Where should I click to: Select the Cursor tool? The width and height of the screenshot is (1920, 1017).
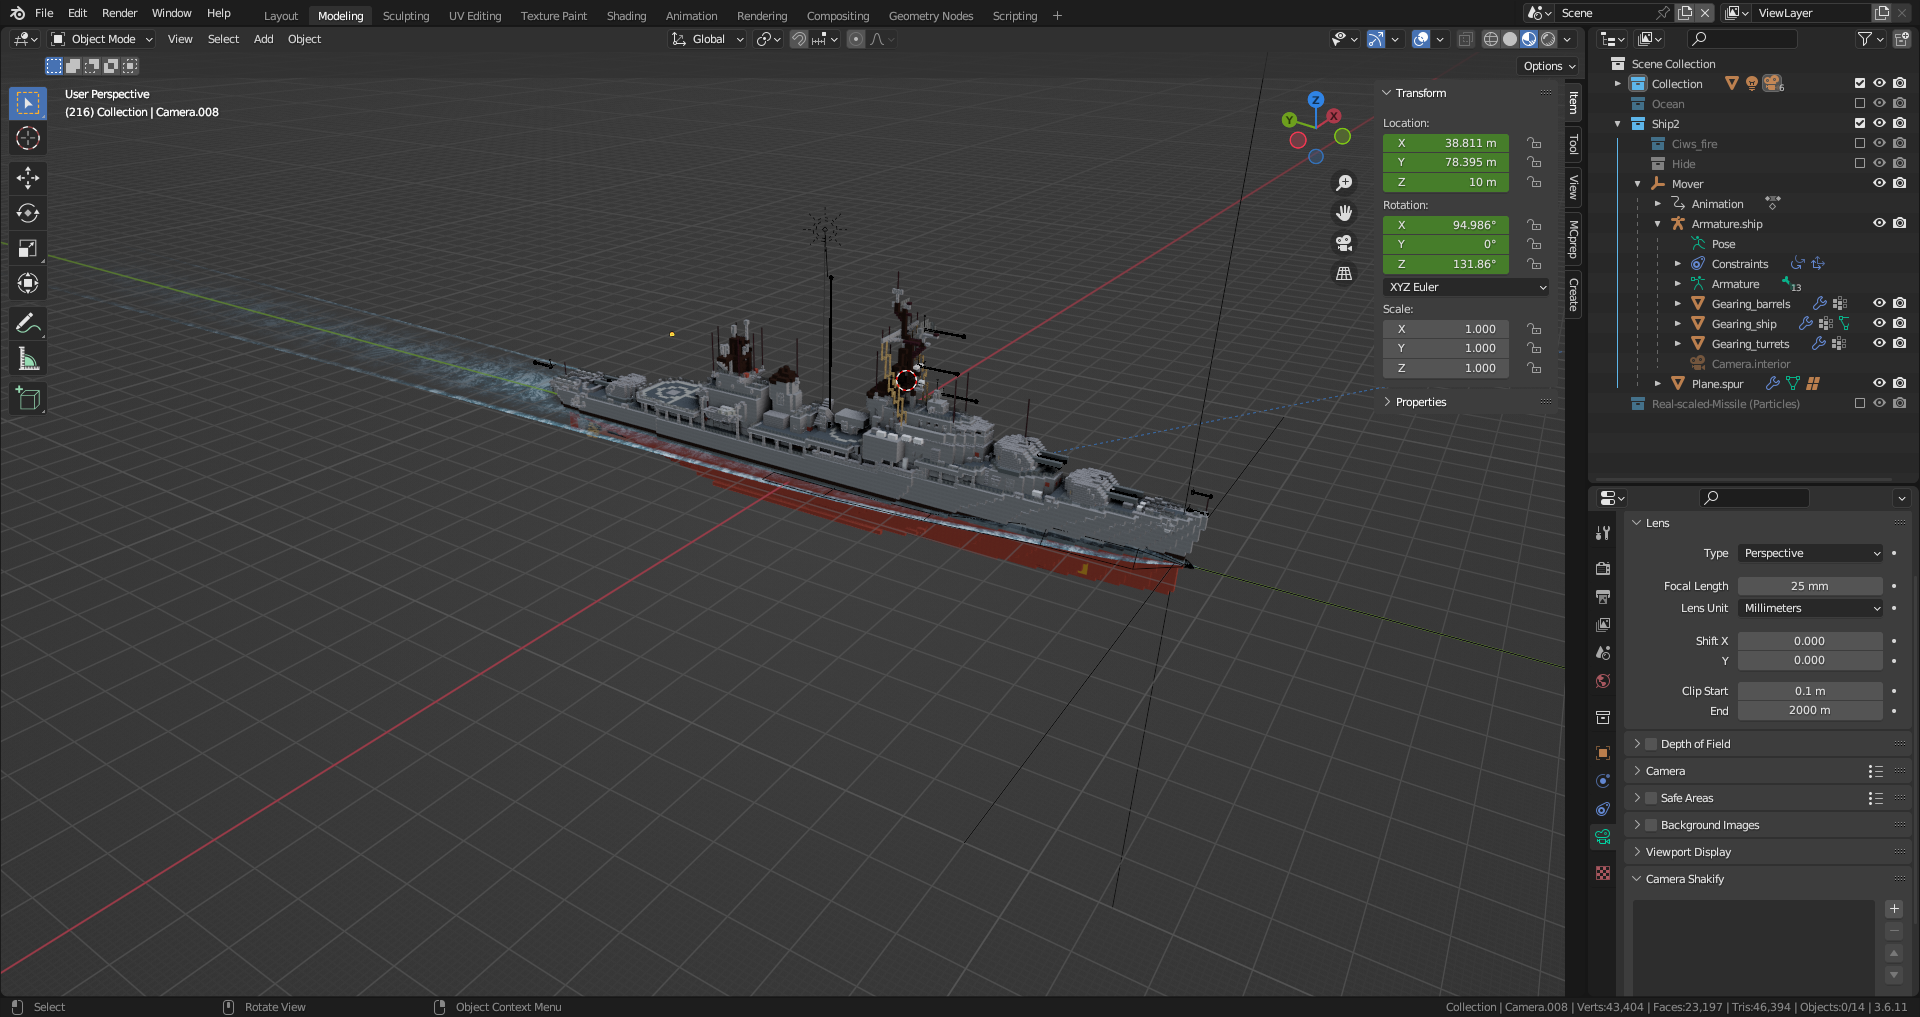coord(28,138)
